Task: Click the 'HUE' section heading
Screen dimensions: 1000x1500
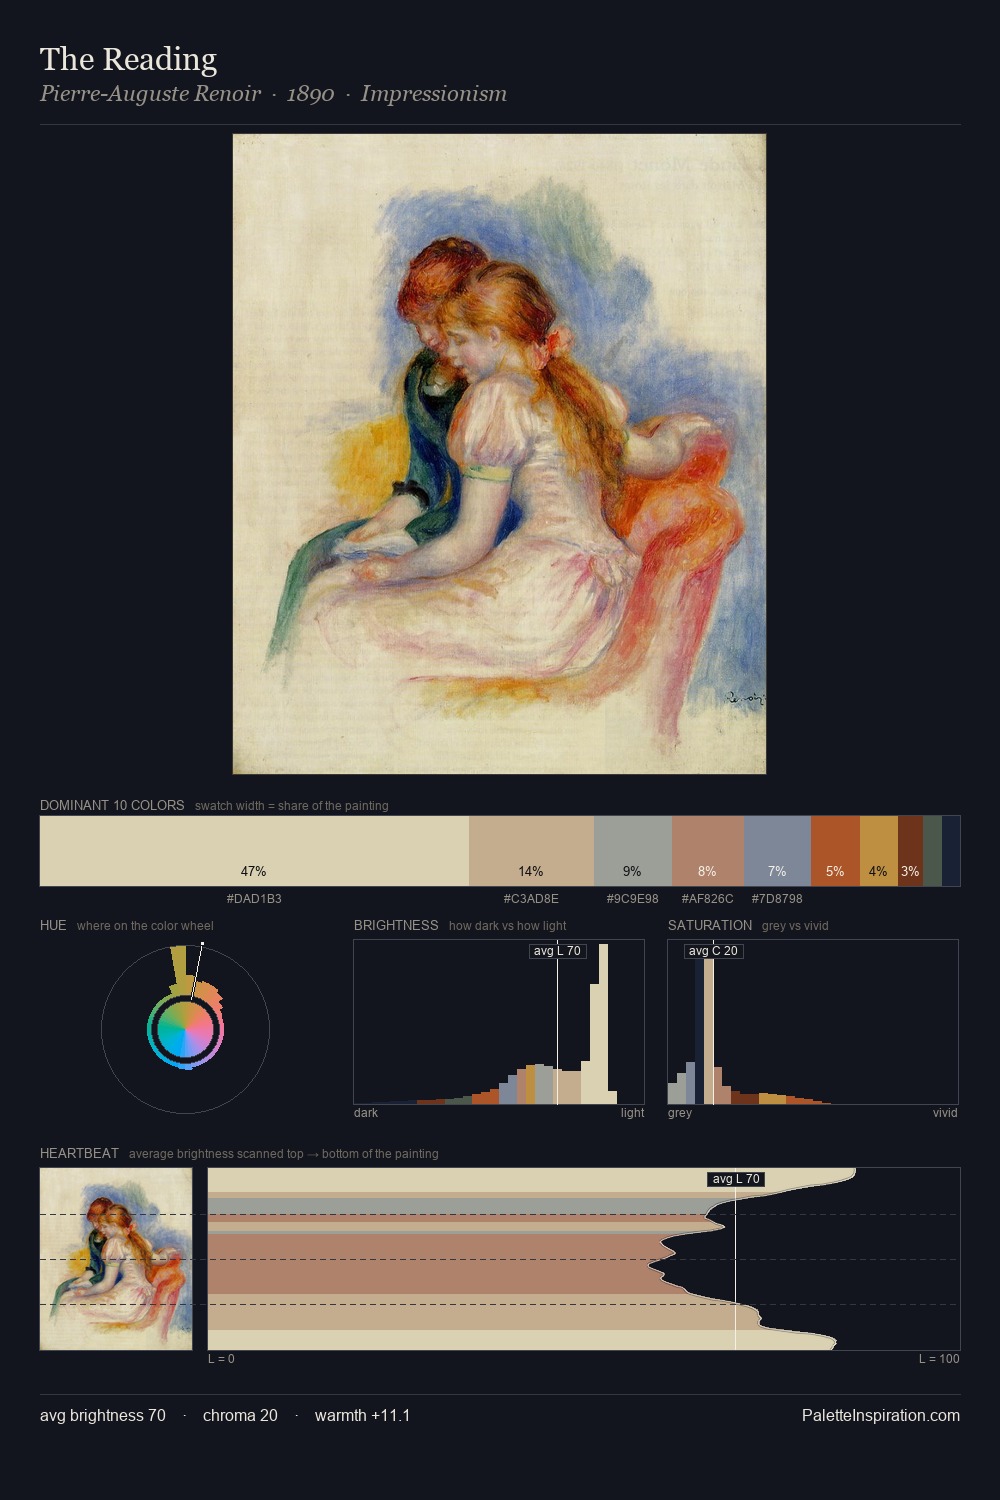Action: point(53,925)
